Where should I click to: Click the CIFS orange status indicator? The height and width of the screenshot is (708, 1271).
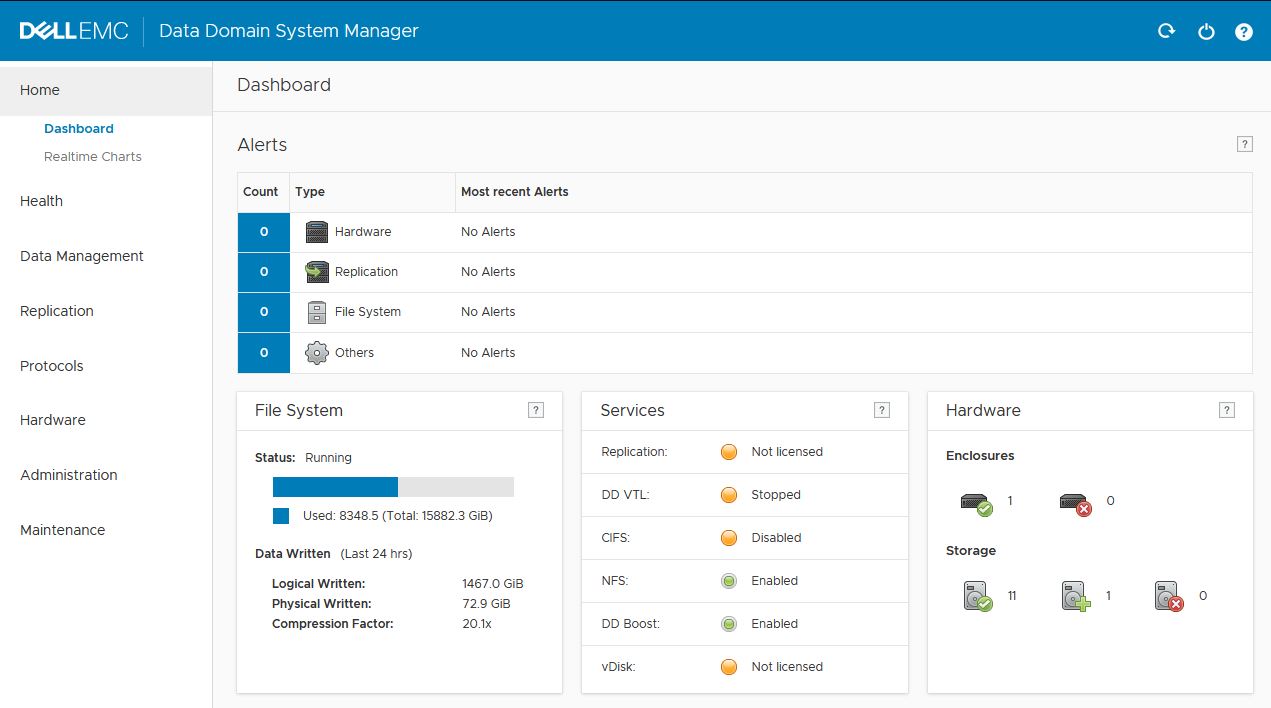point(729,538)
